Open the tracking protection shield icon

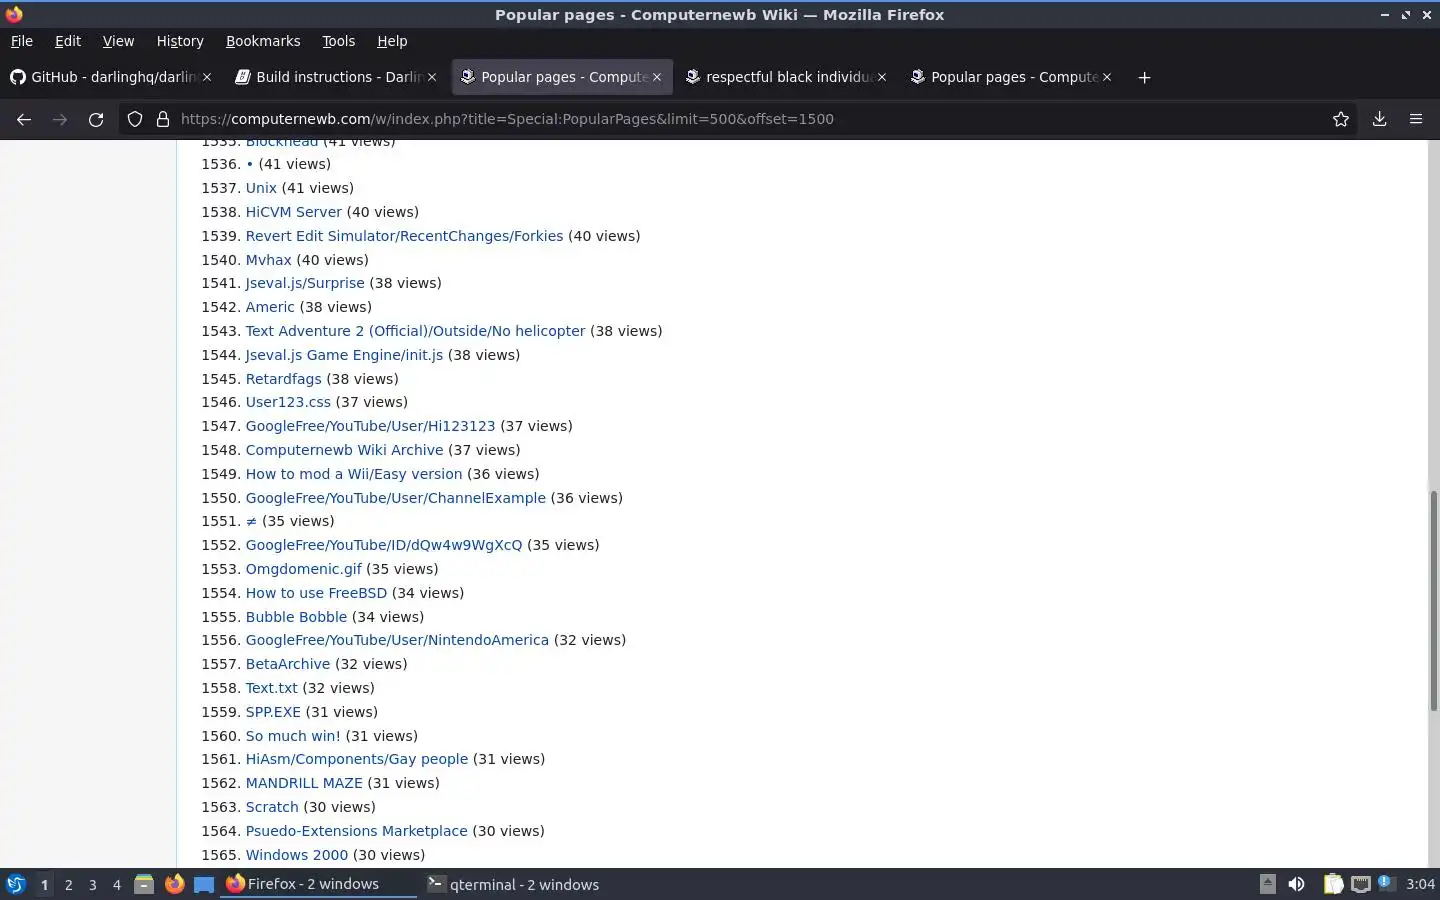[x=135, y=119]
